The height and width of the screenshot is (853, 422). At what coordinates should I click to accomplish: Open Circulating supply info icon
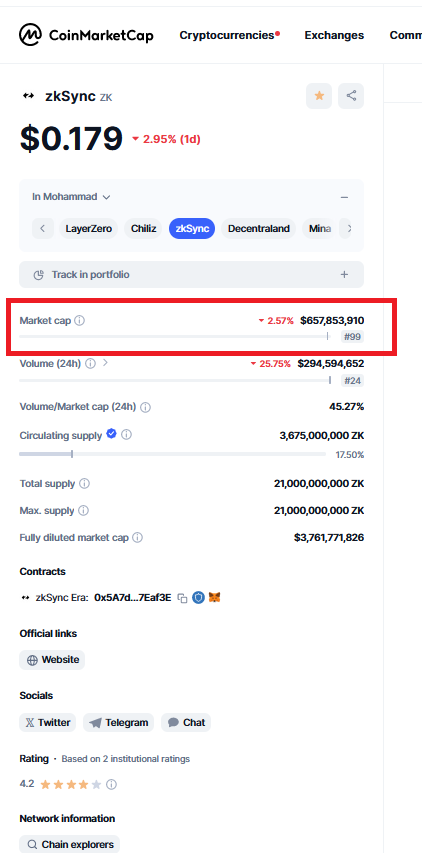click(126, 435)
